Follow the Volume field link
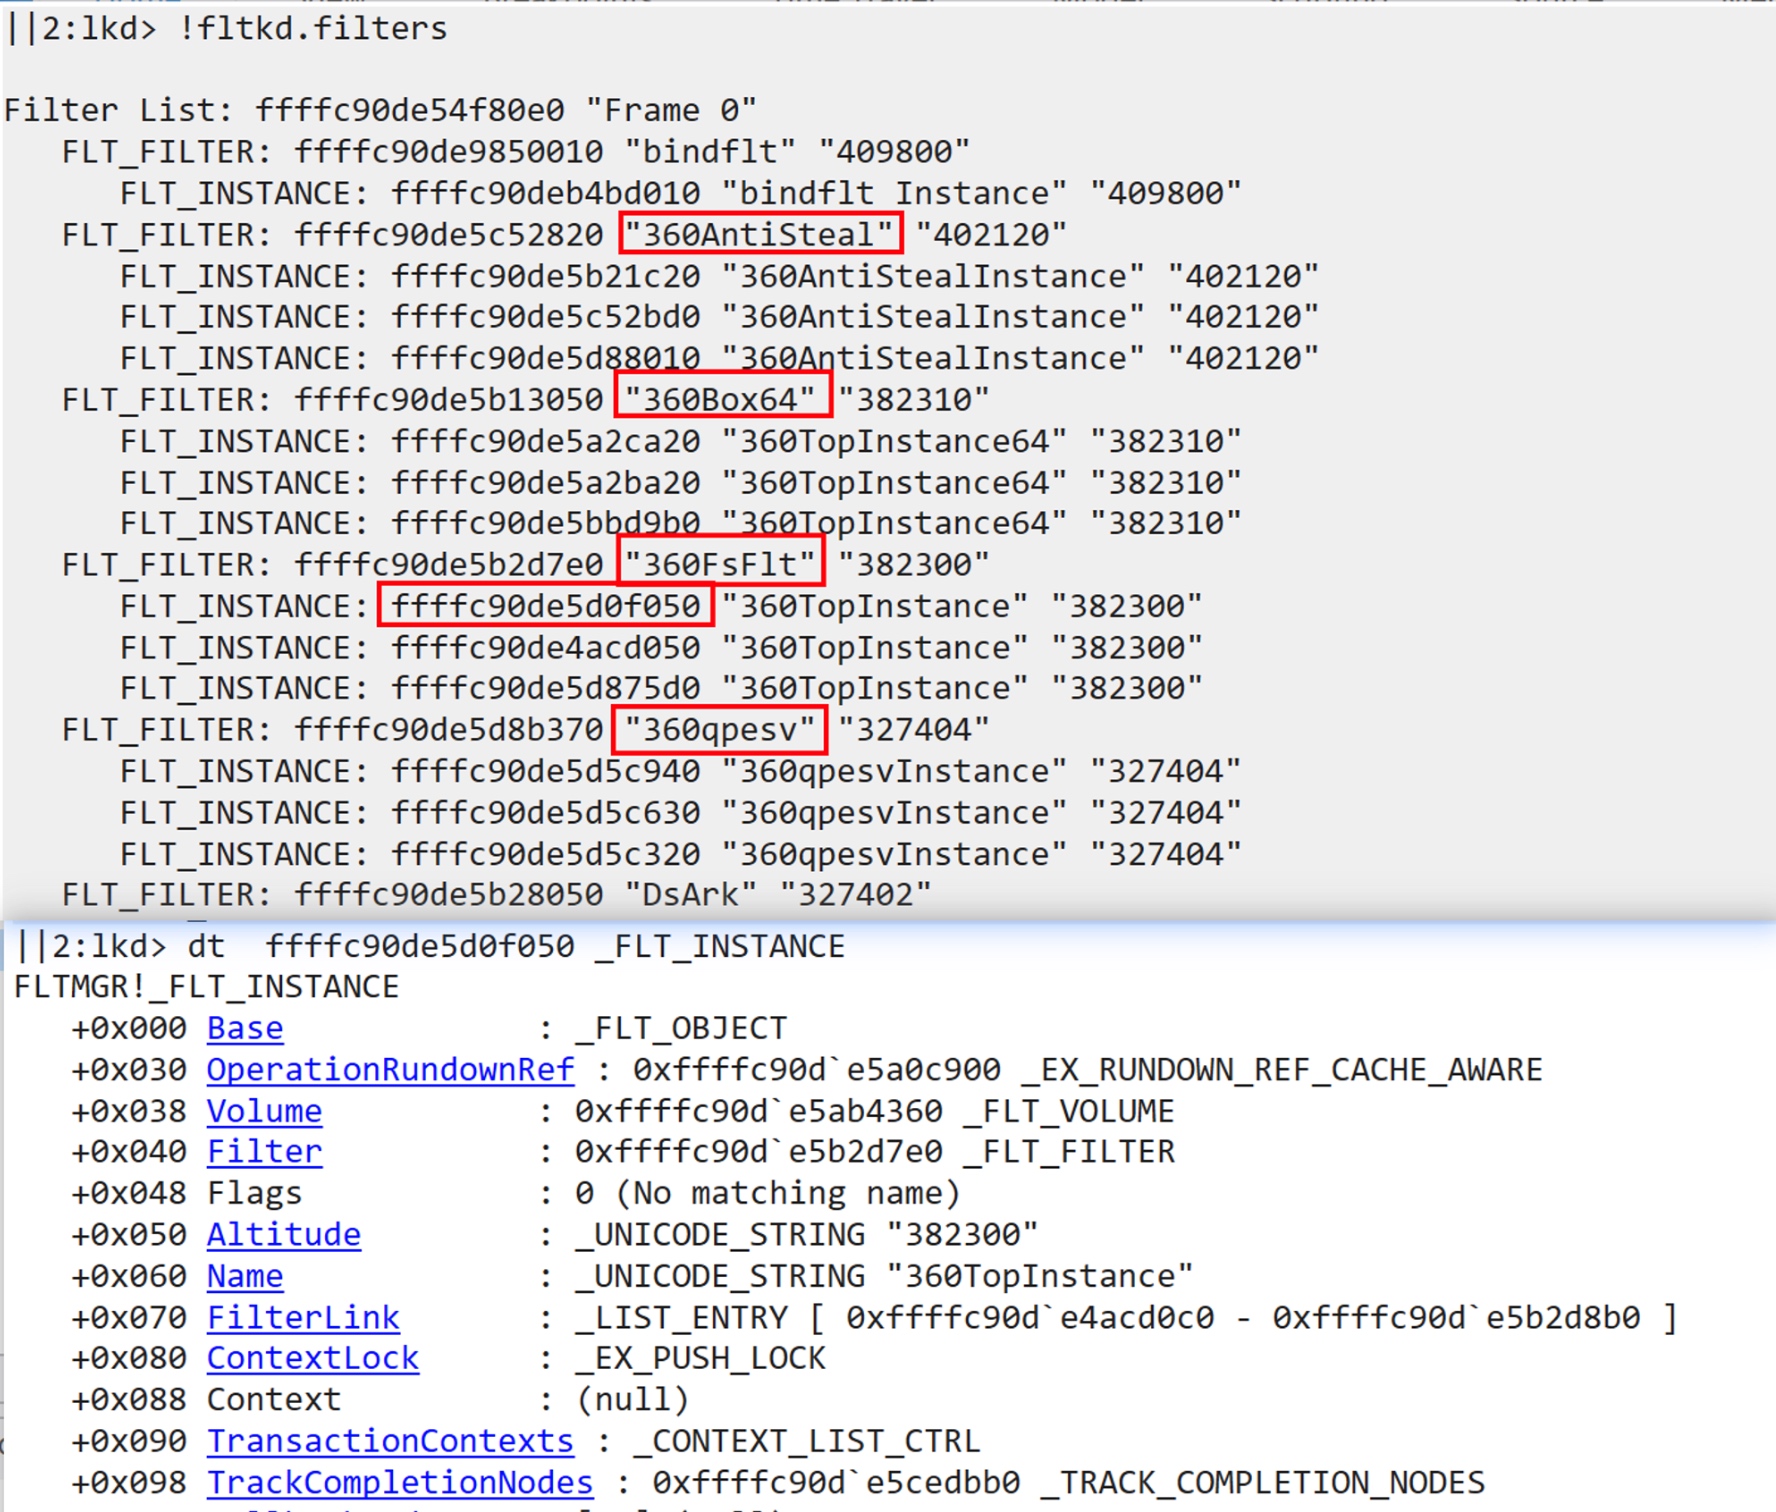 (264, 1111)
